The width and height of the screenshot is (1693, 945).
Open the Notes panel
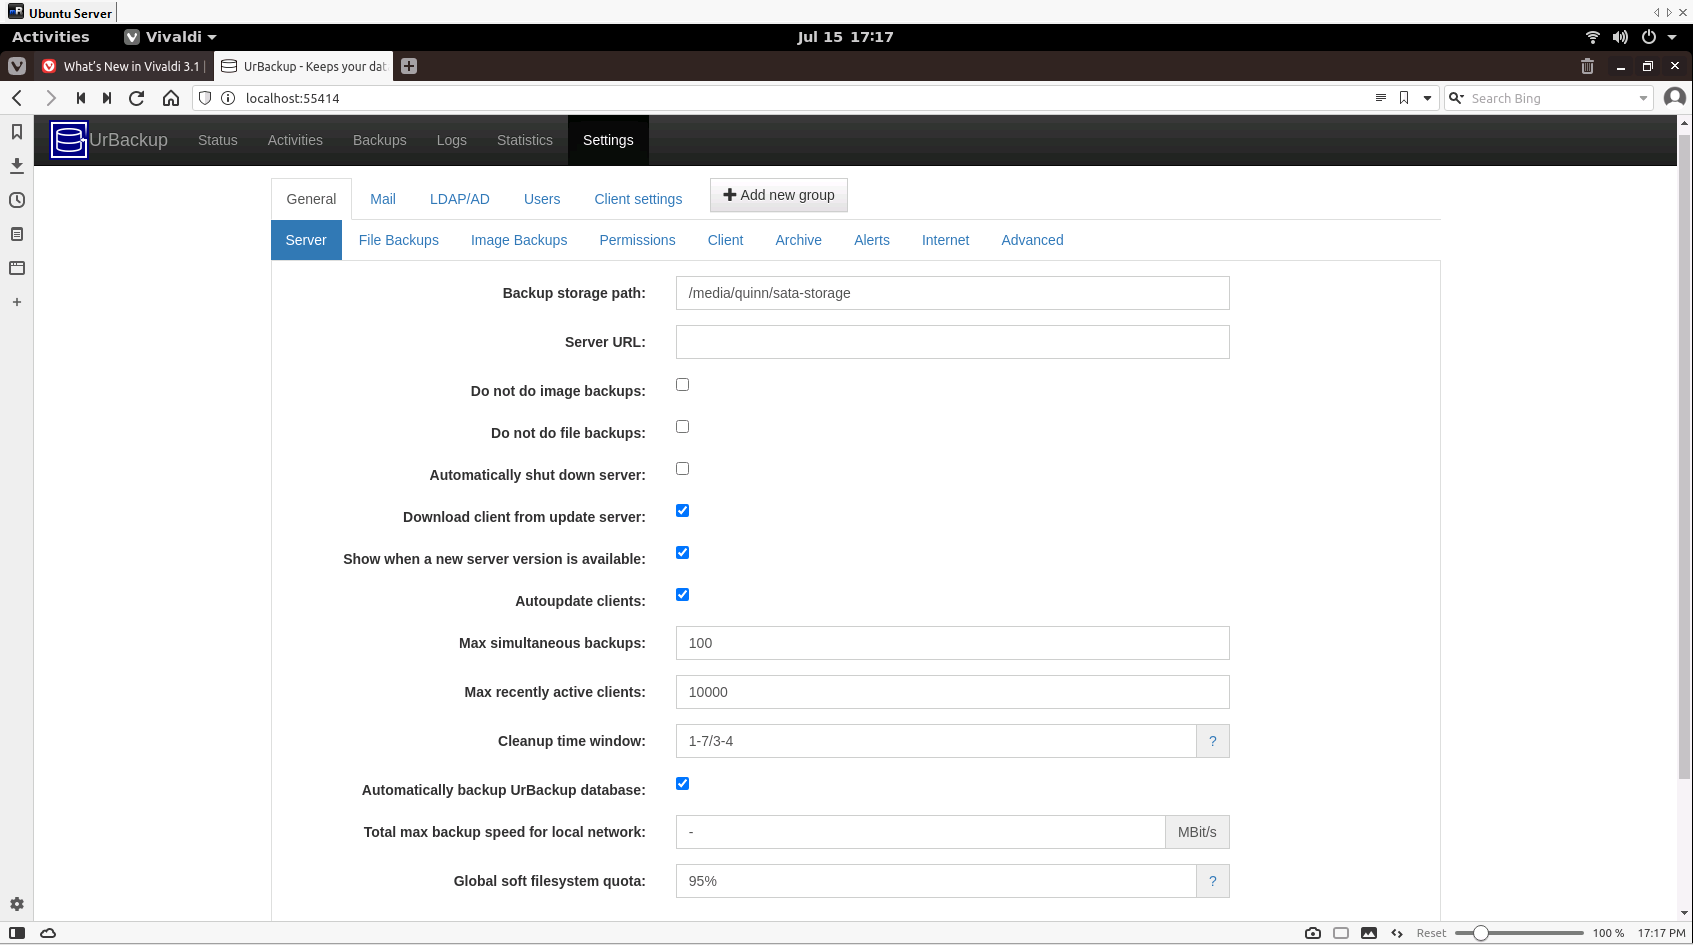click(x=16, y=234)
